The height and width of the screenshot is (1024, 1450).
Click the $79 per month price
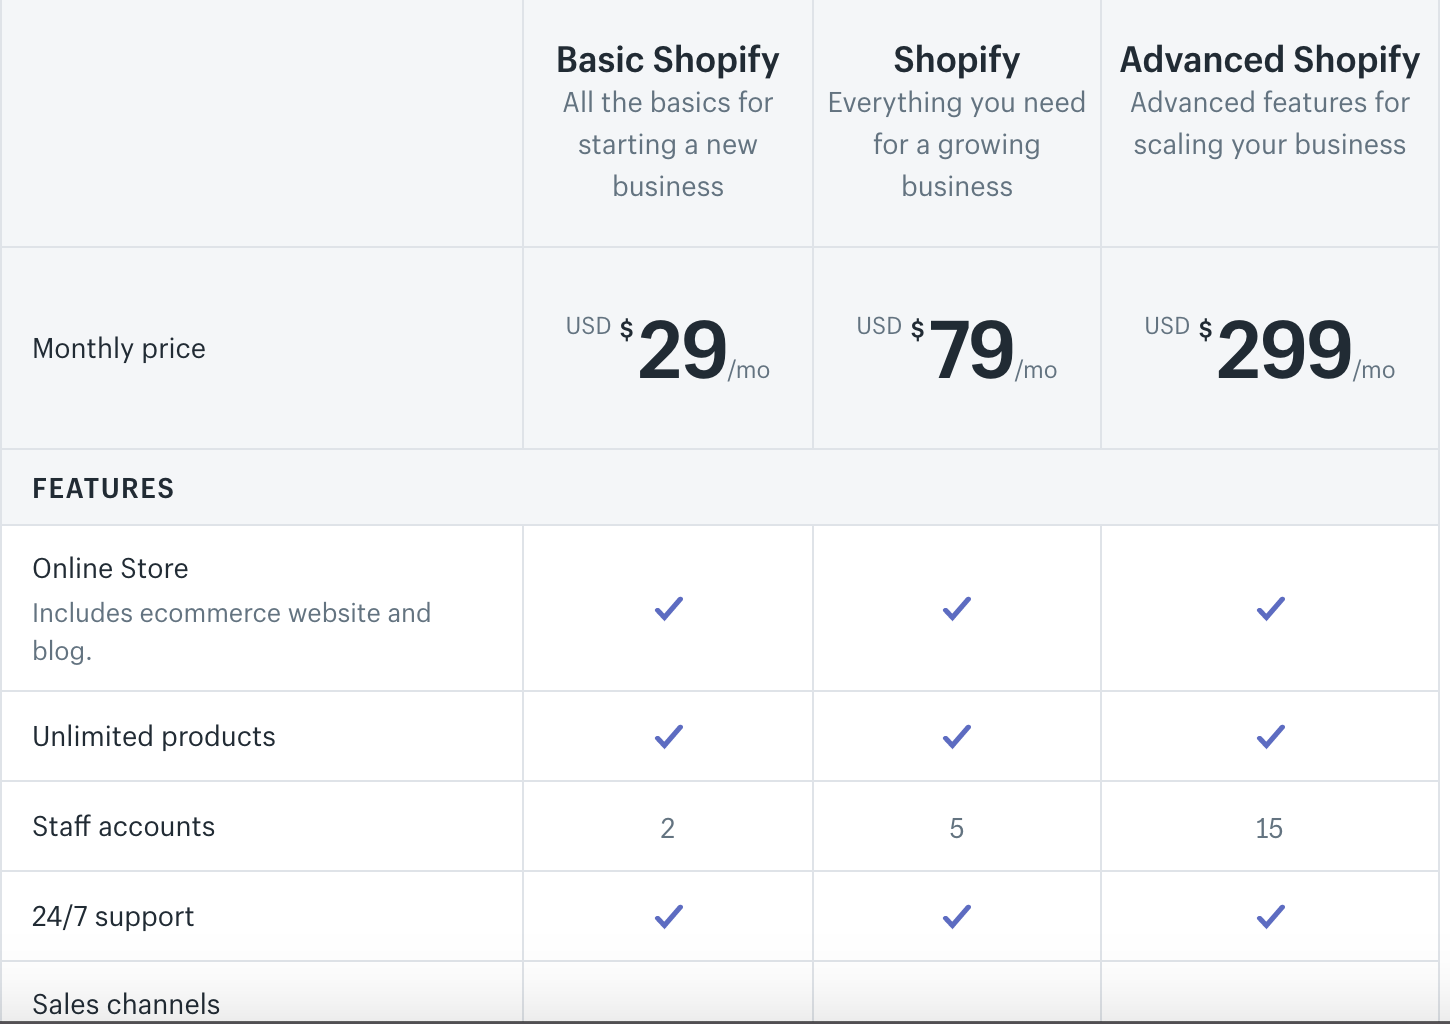tap(971, 350)
